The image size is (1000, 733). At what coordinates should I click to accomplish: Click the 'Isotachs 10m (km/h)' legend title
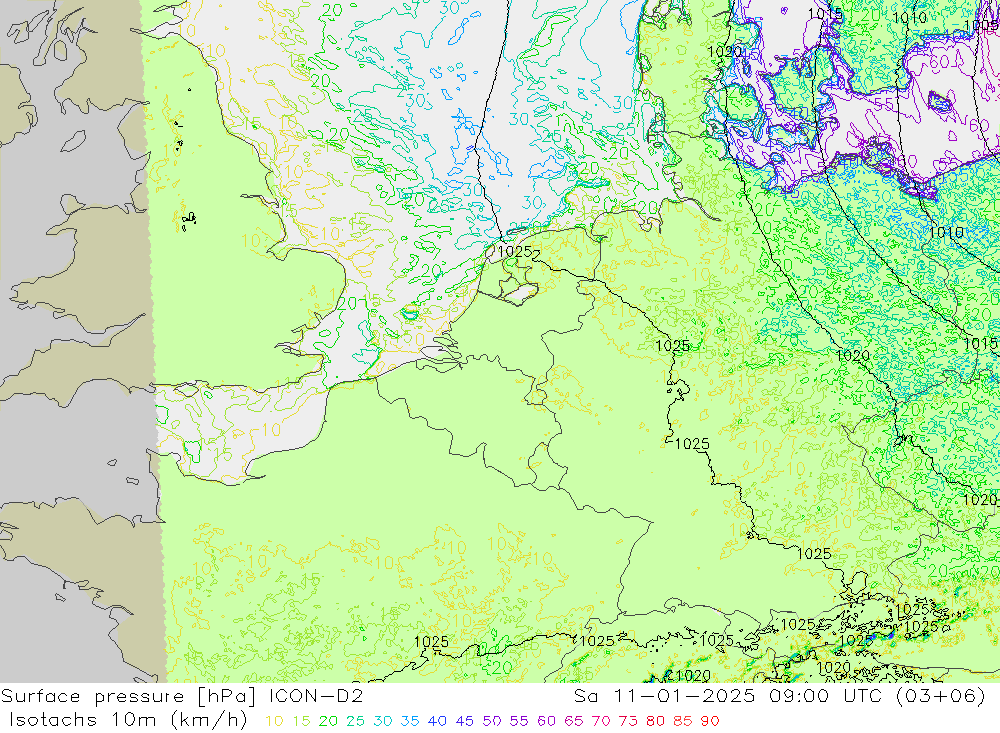[128, 720]
